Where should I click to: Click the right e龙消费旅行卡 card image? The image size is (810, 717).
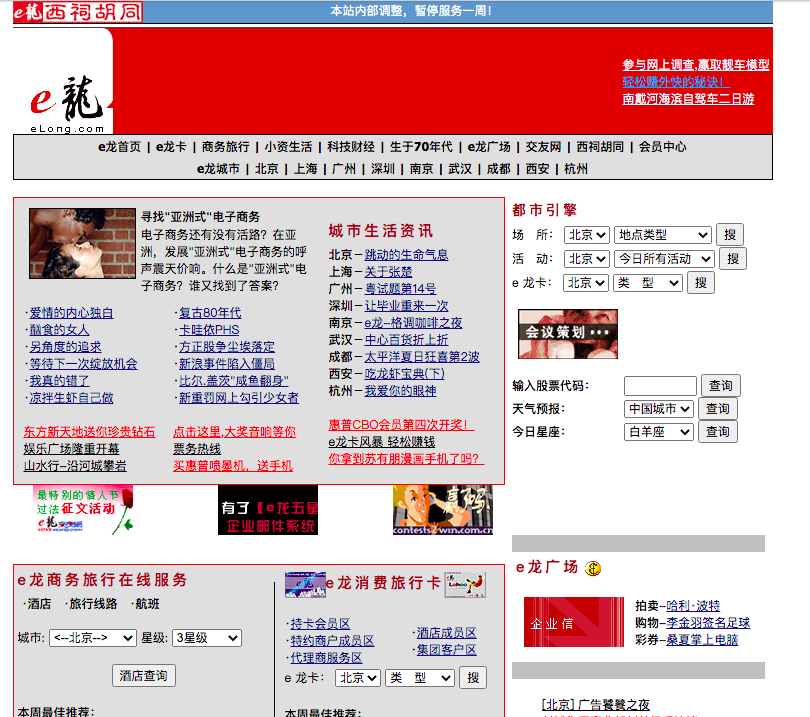click(465, 584)
